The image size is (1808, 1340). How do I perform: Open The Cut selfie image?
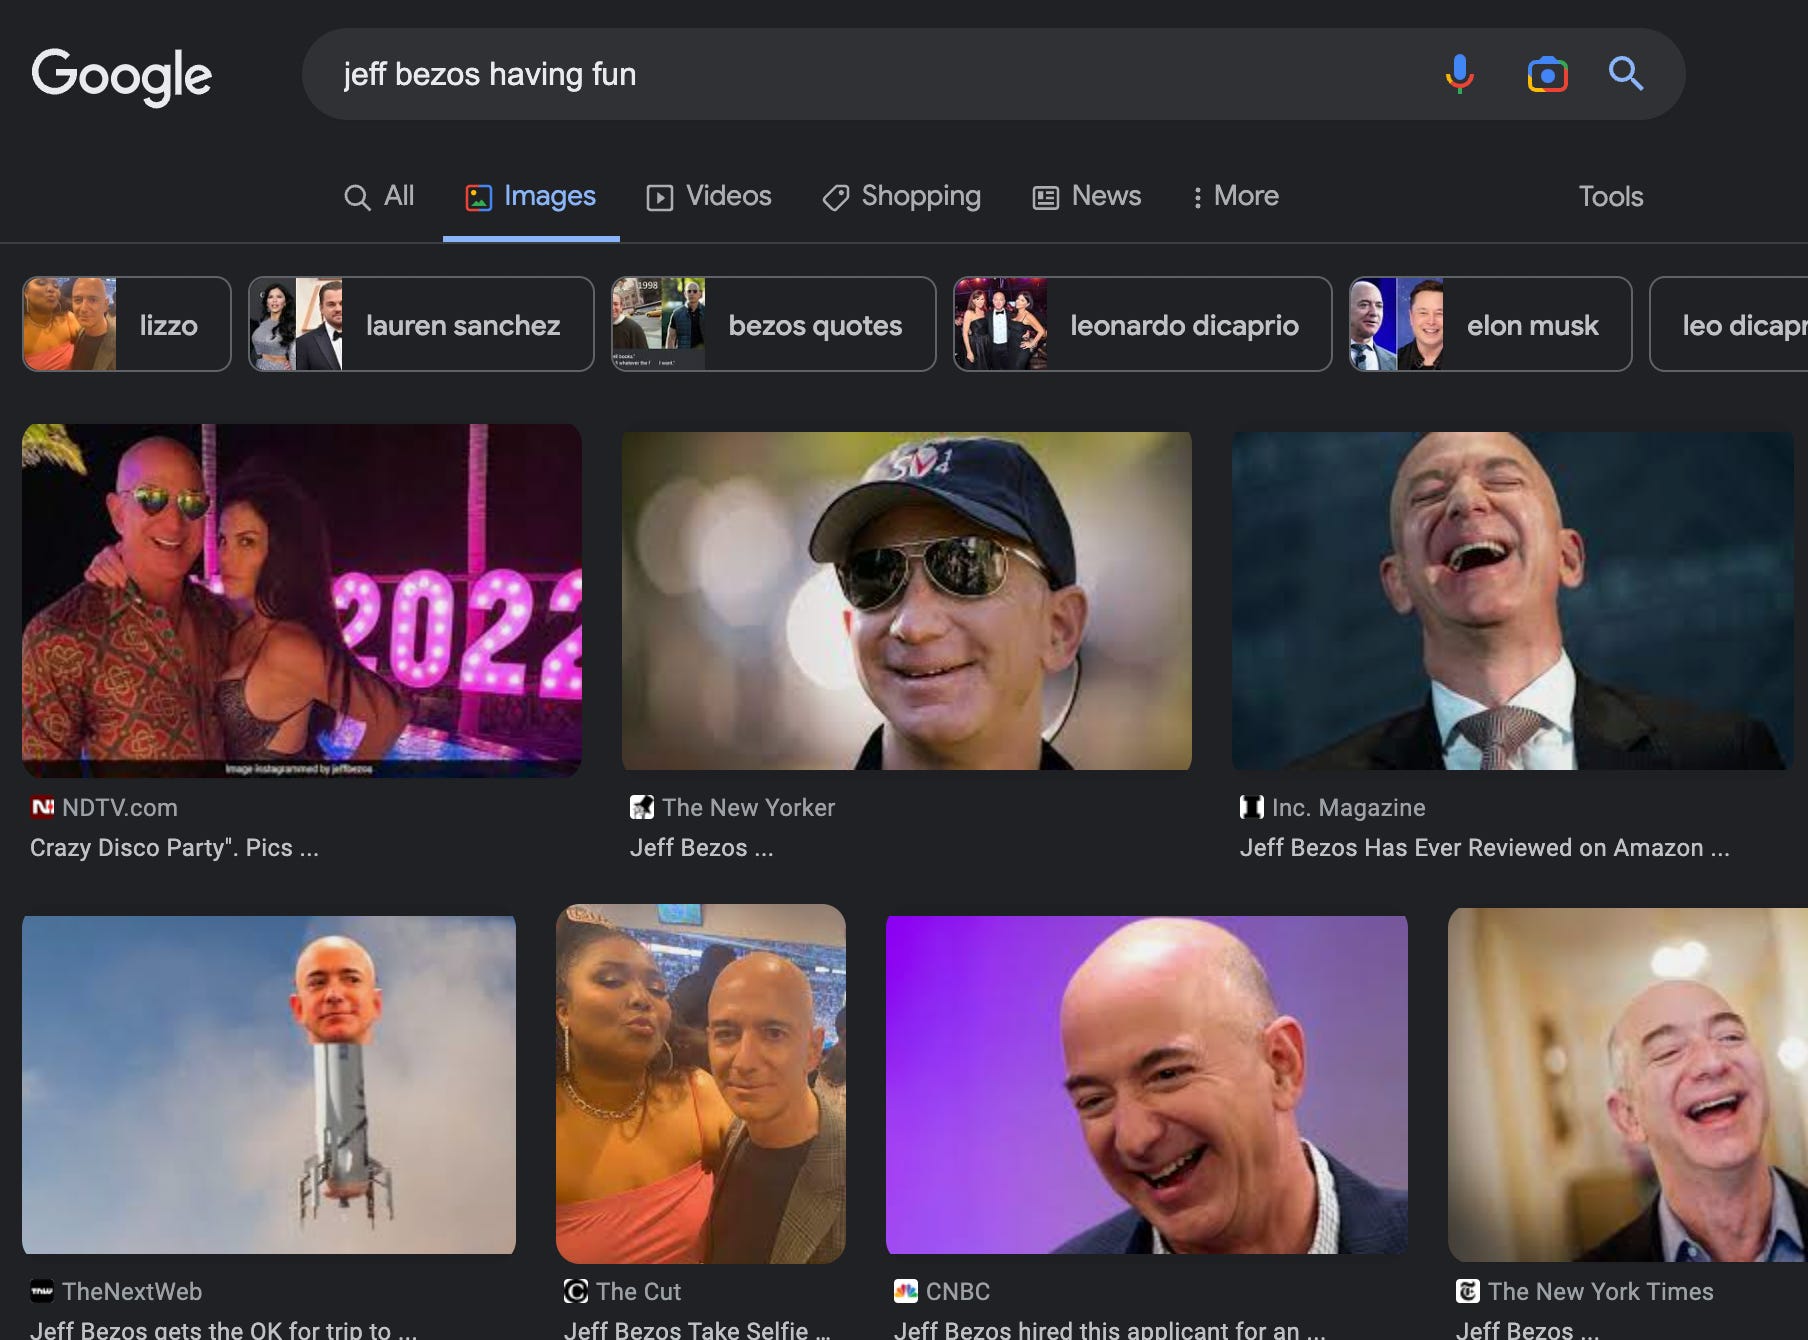point(701,1083)
